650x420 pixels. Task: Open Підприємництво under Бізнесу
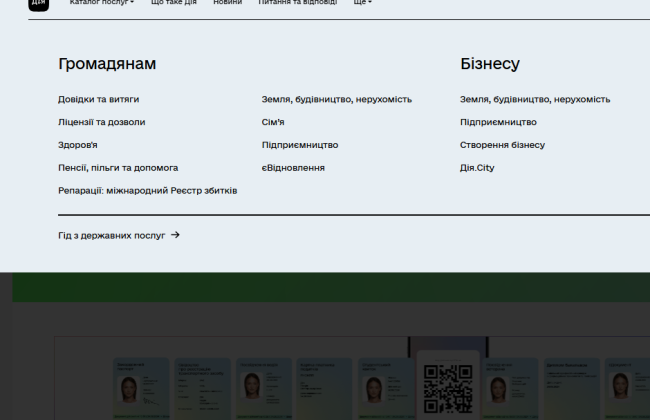[498, 122]
